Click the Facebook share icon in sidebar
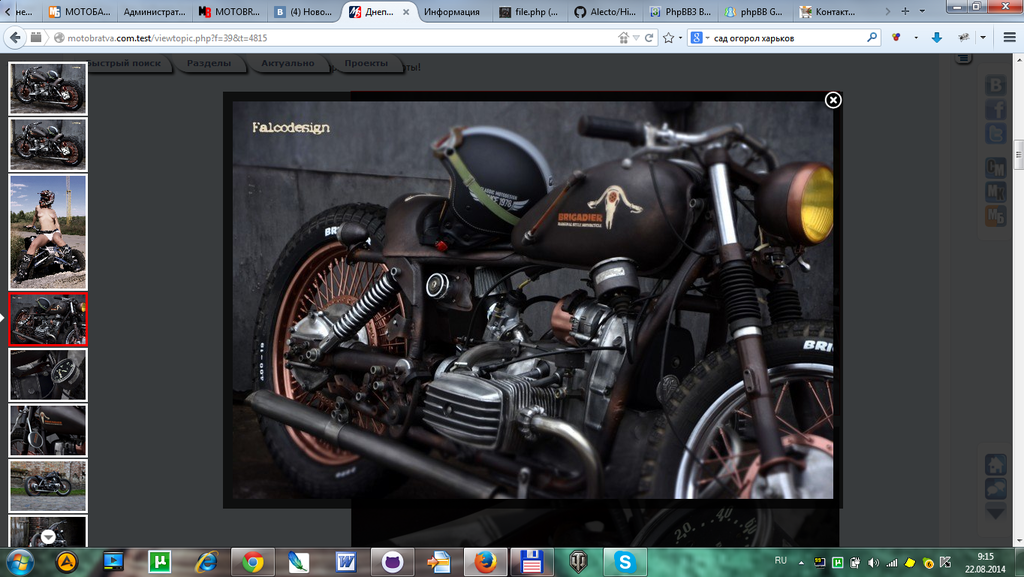 996,110
